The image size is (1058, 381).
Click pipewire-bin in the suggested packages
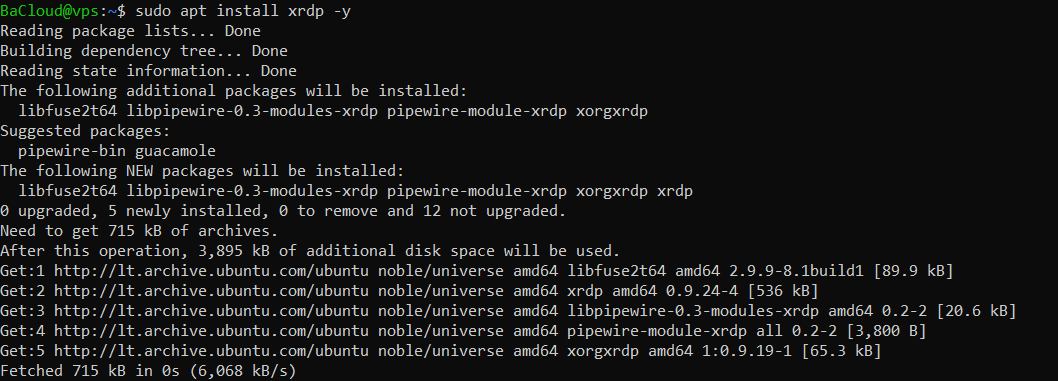[x=72, y=151]
